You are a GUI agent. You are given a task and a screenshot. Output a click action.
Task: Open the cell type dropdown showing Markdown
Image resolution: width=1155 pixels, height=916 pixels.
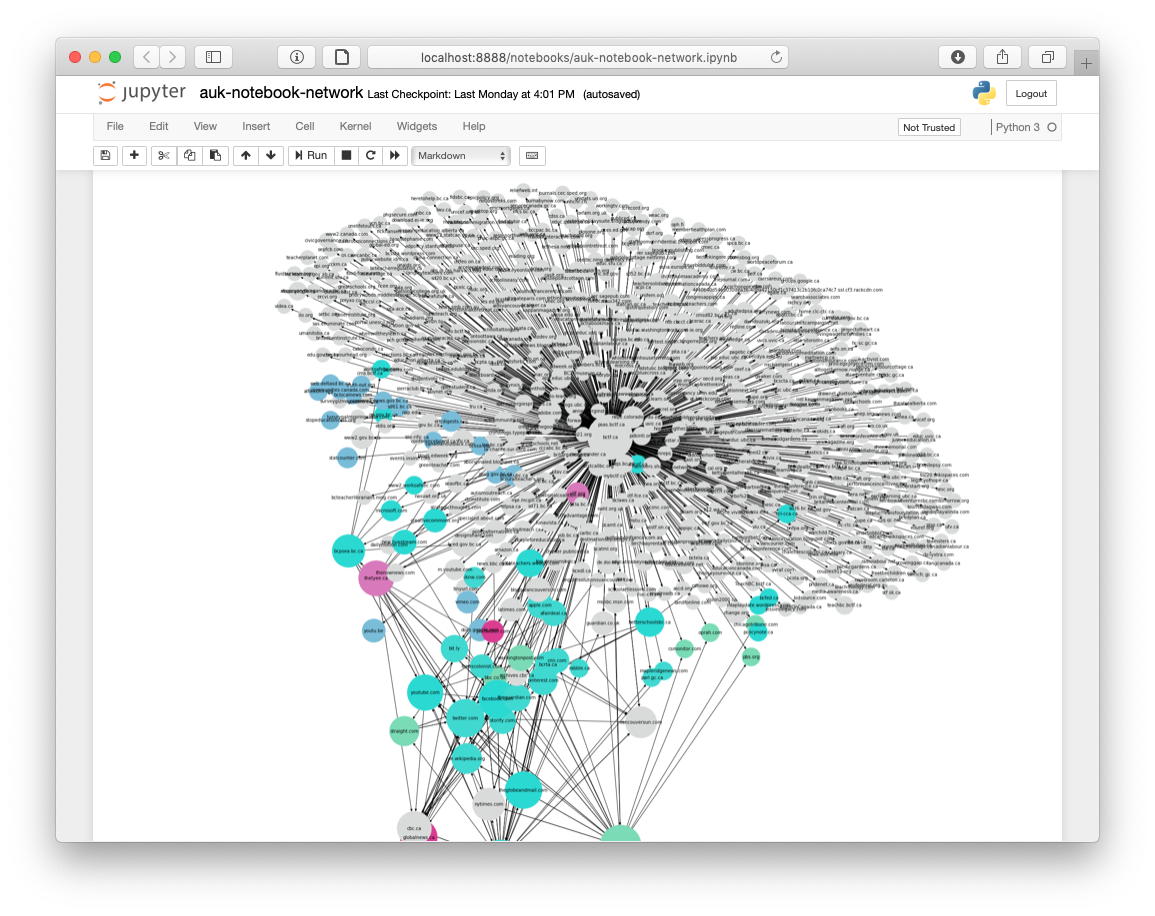461,155
